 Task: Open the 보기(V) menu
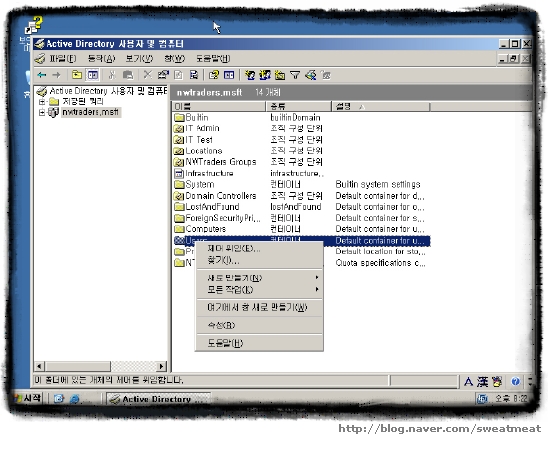point(139,58)
